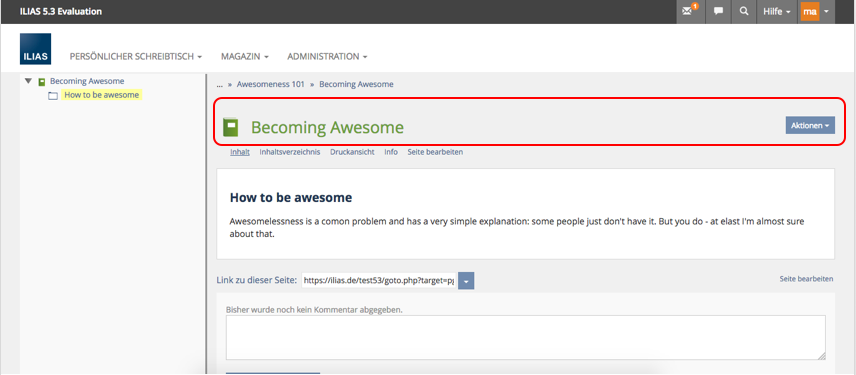Click the ILIAS 5.3 Evaluation header text
The image size is (856, 375).
coord(61,11)
